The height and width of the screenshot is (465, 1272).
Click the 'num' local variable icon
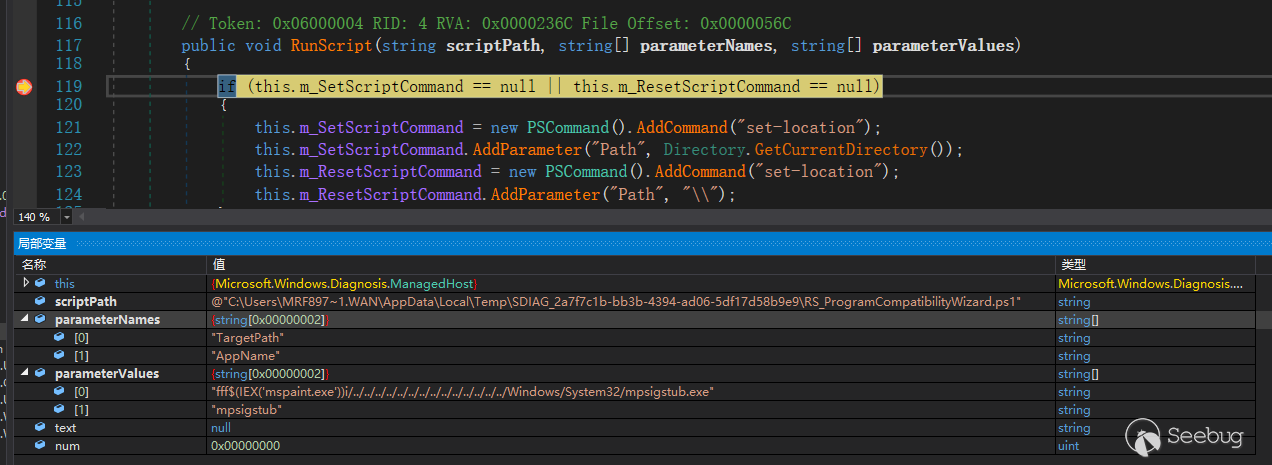40,446
